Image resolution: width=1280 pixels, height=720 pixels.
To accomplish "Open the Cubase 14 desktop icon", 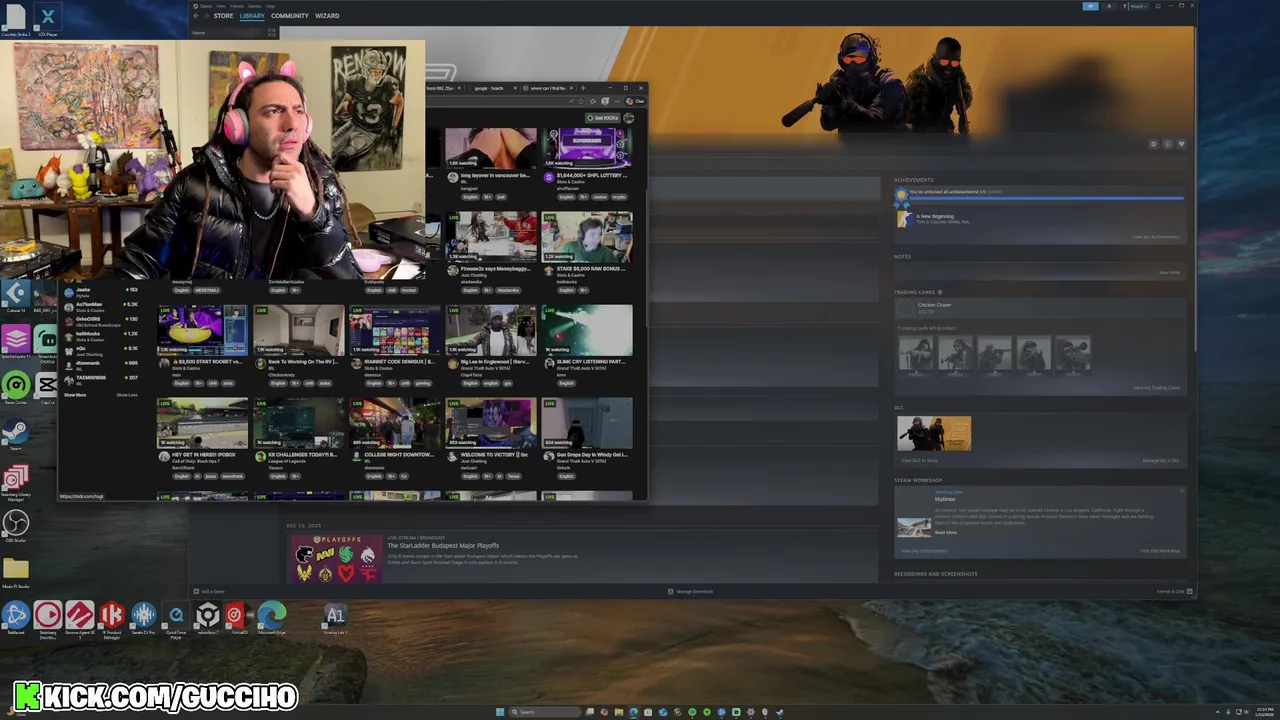I will [15, 295].
